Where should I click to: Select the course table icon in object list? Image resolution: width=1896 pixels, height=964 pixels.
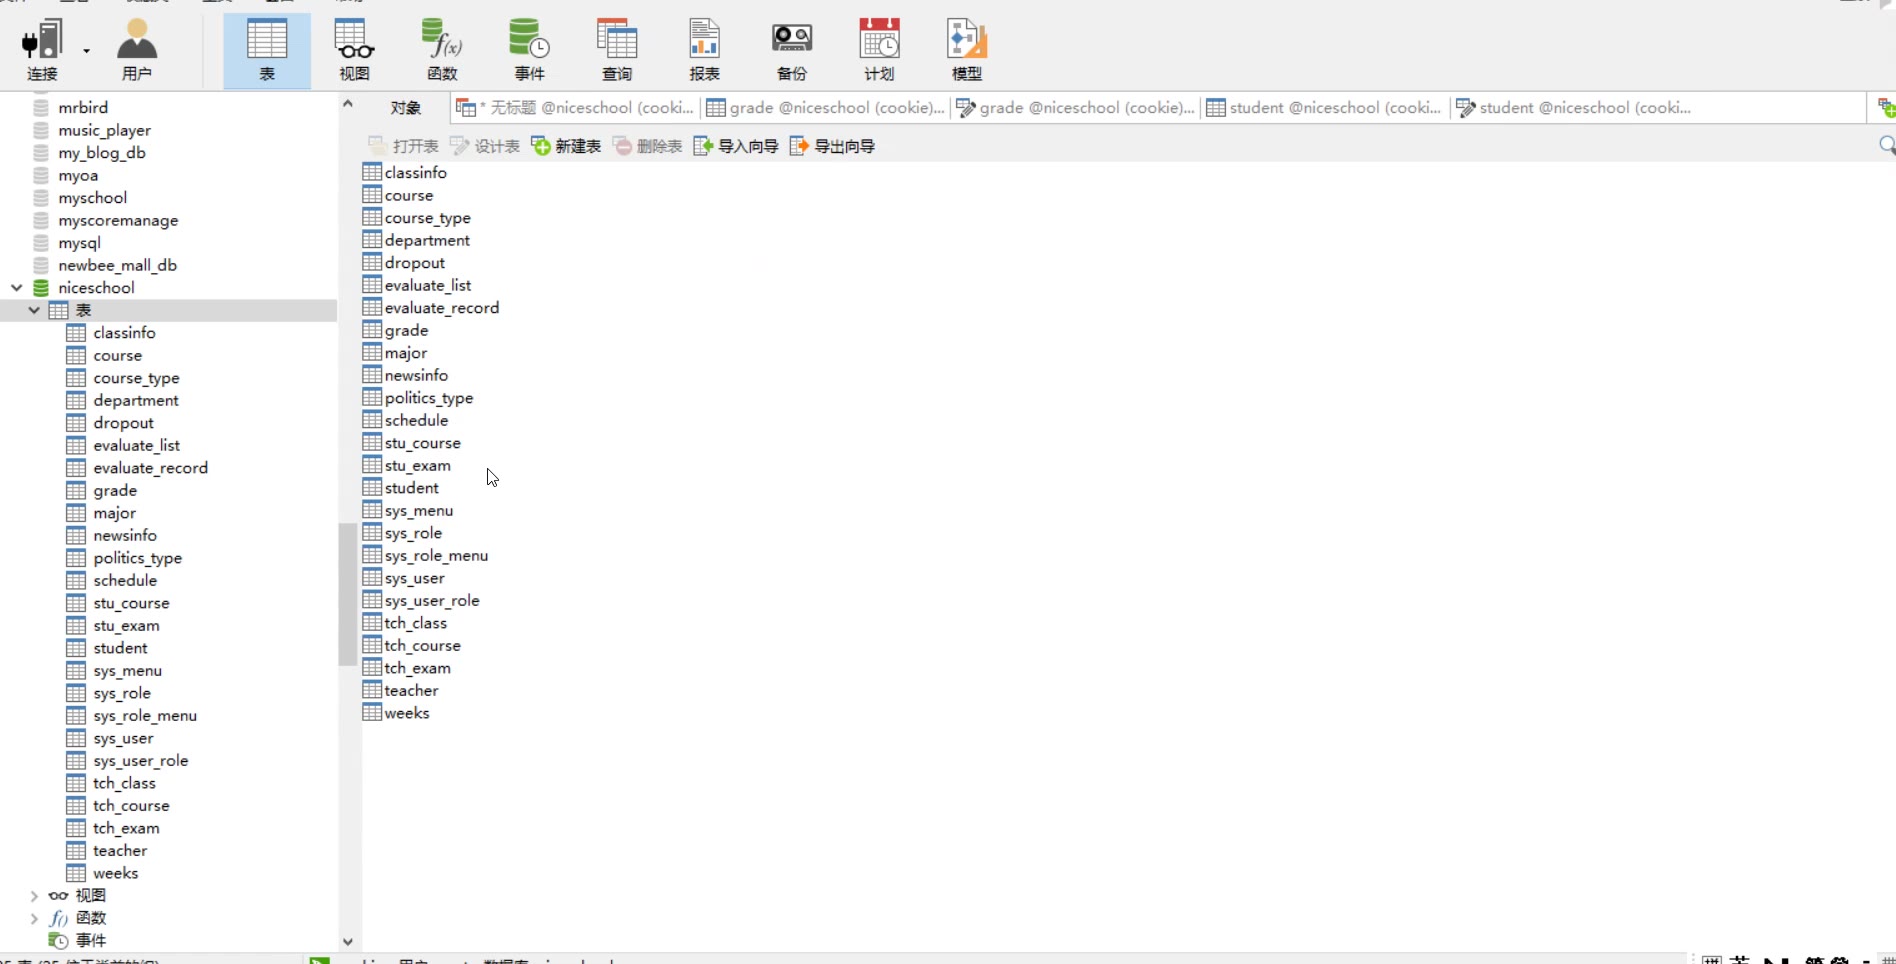(x=372, y=195)
